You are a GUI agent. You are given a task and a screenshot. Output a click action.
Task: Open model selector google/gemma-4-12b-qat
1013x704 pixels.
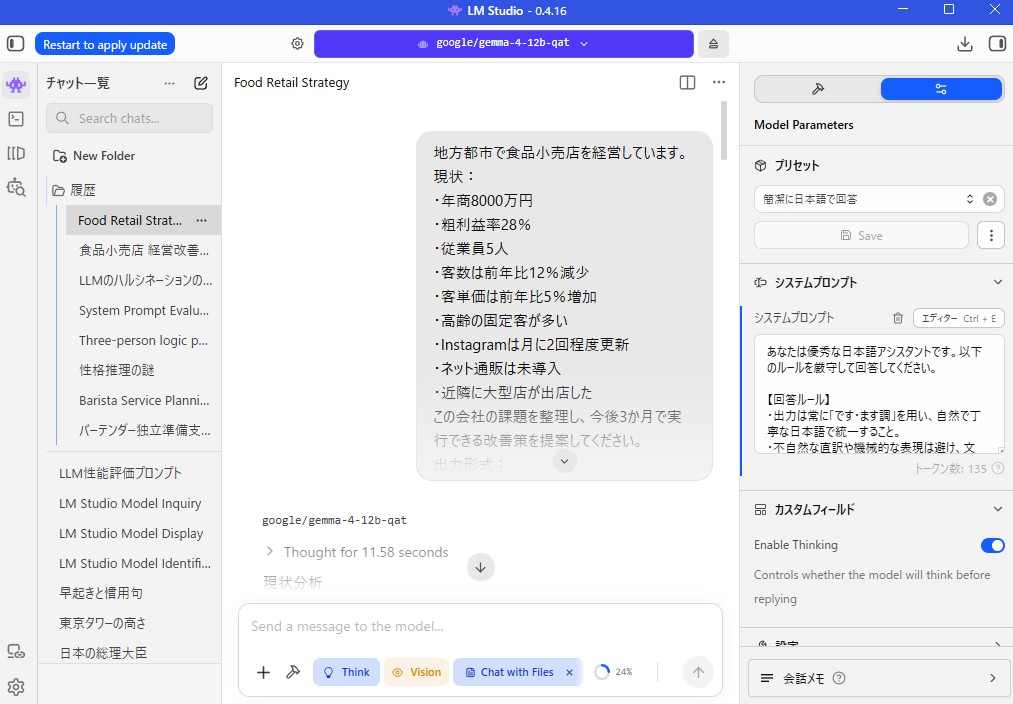coord(504,43)
